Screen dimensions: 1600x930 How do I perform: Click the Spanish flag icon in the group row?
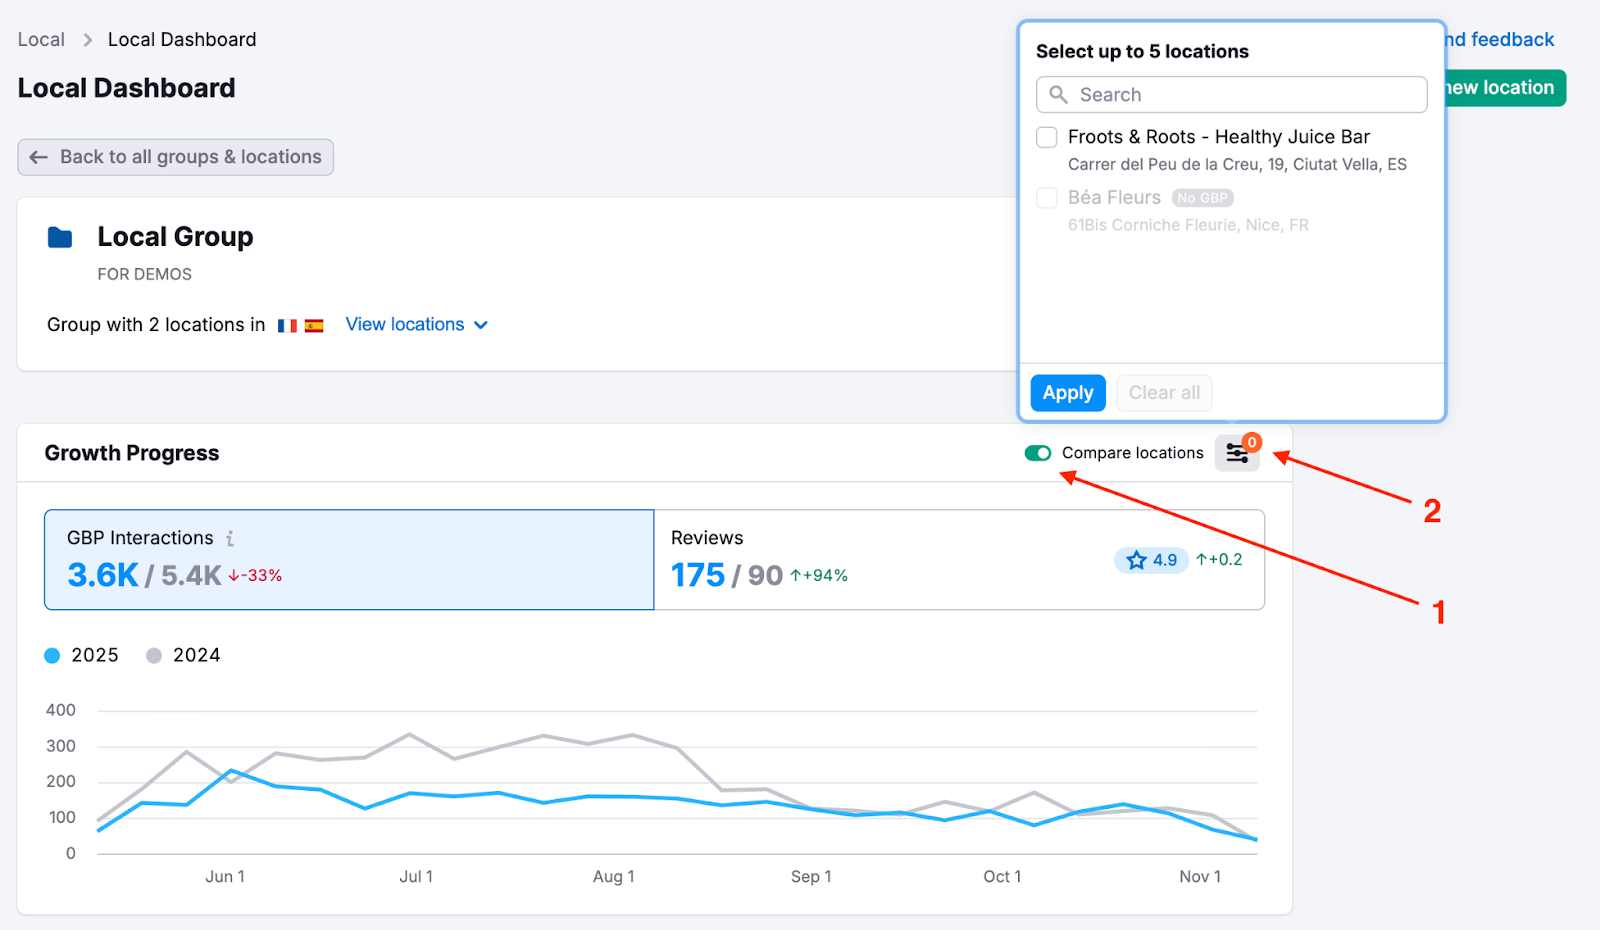[x=314, y=325]
